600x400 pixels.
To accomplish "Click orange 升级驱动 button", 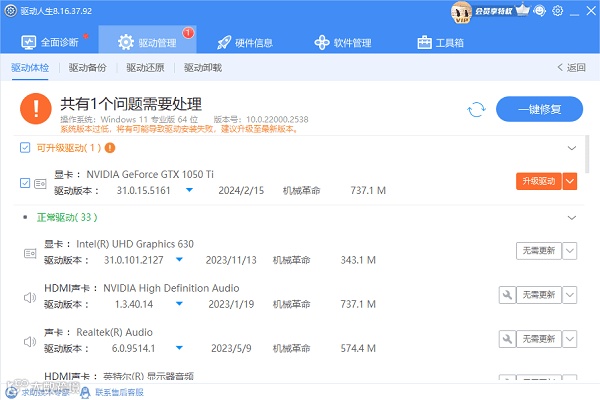I will [x=539, y=181].
